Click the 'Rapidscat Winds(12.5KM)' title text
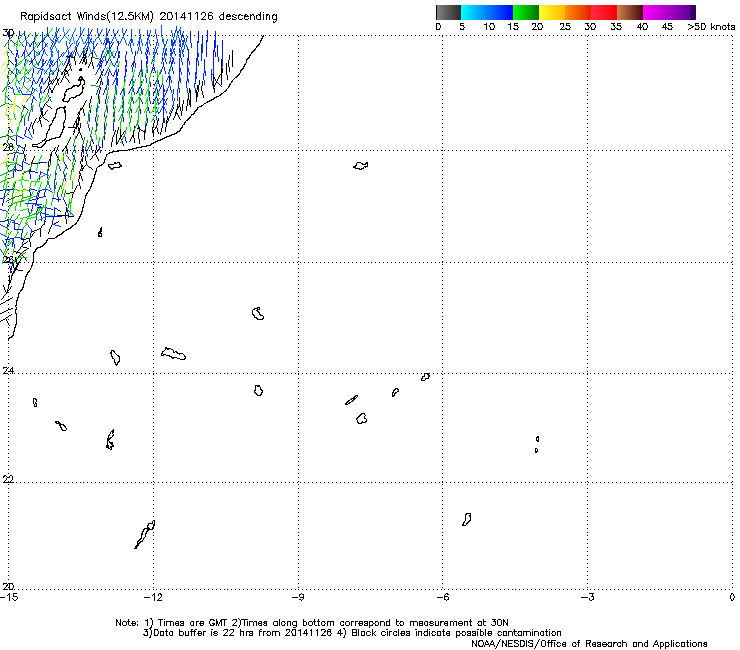The width and height of the screenshot is (740, 650). (87, 17)
